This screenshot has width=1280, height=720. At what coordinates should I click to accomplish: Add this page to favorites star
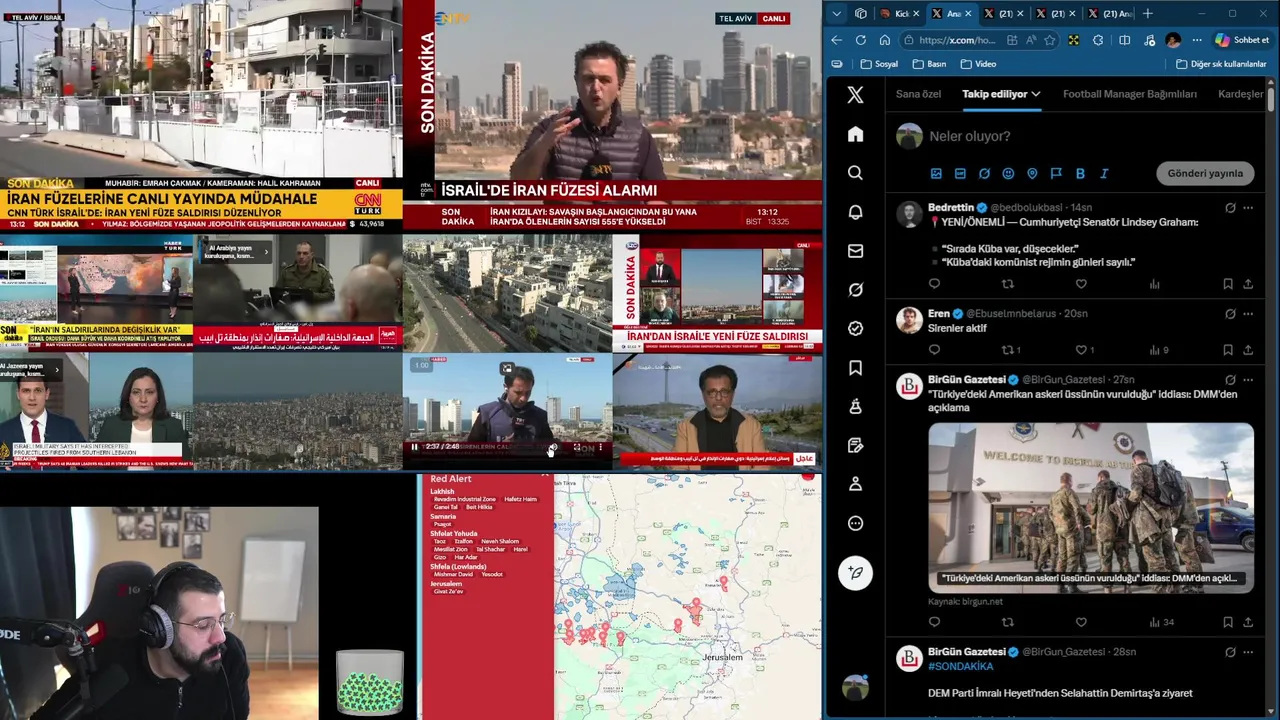[1049, 40]
